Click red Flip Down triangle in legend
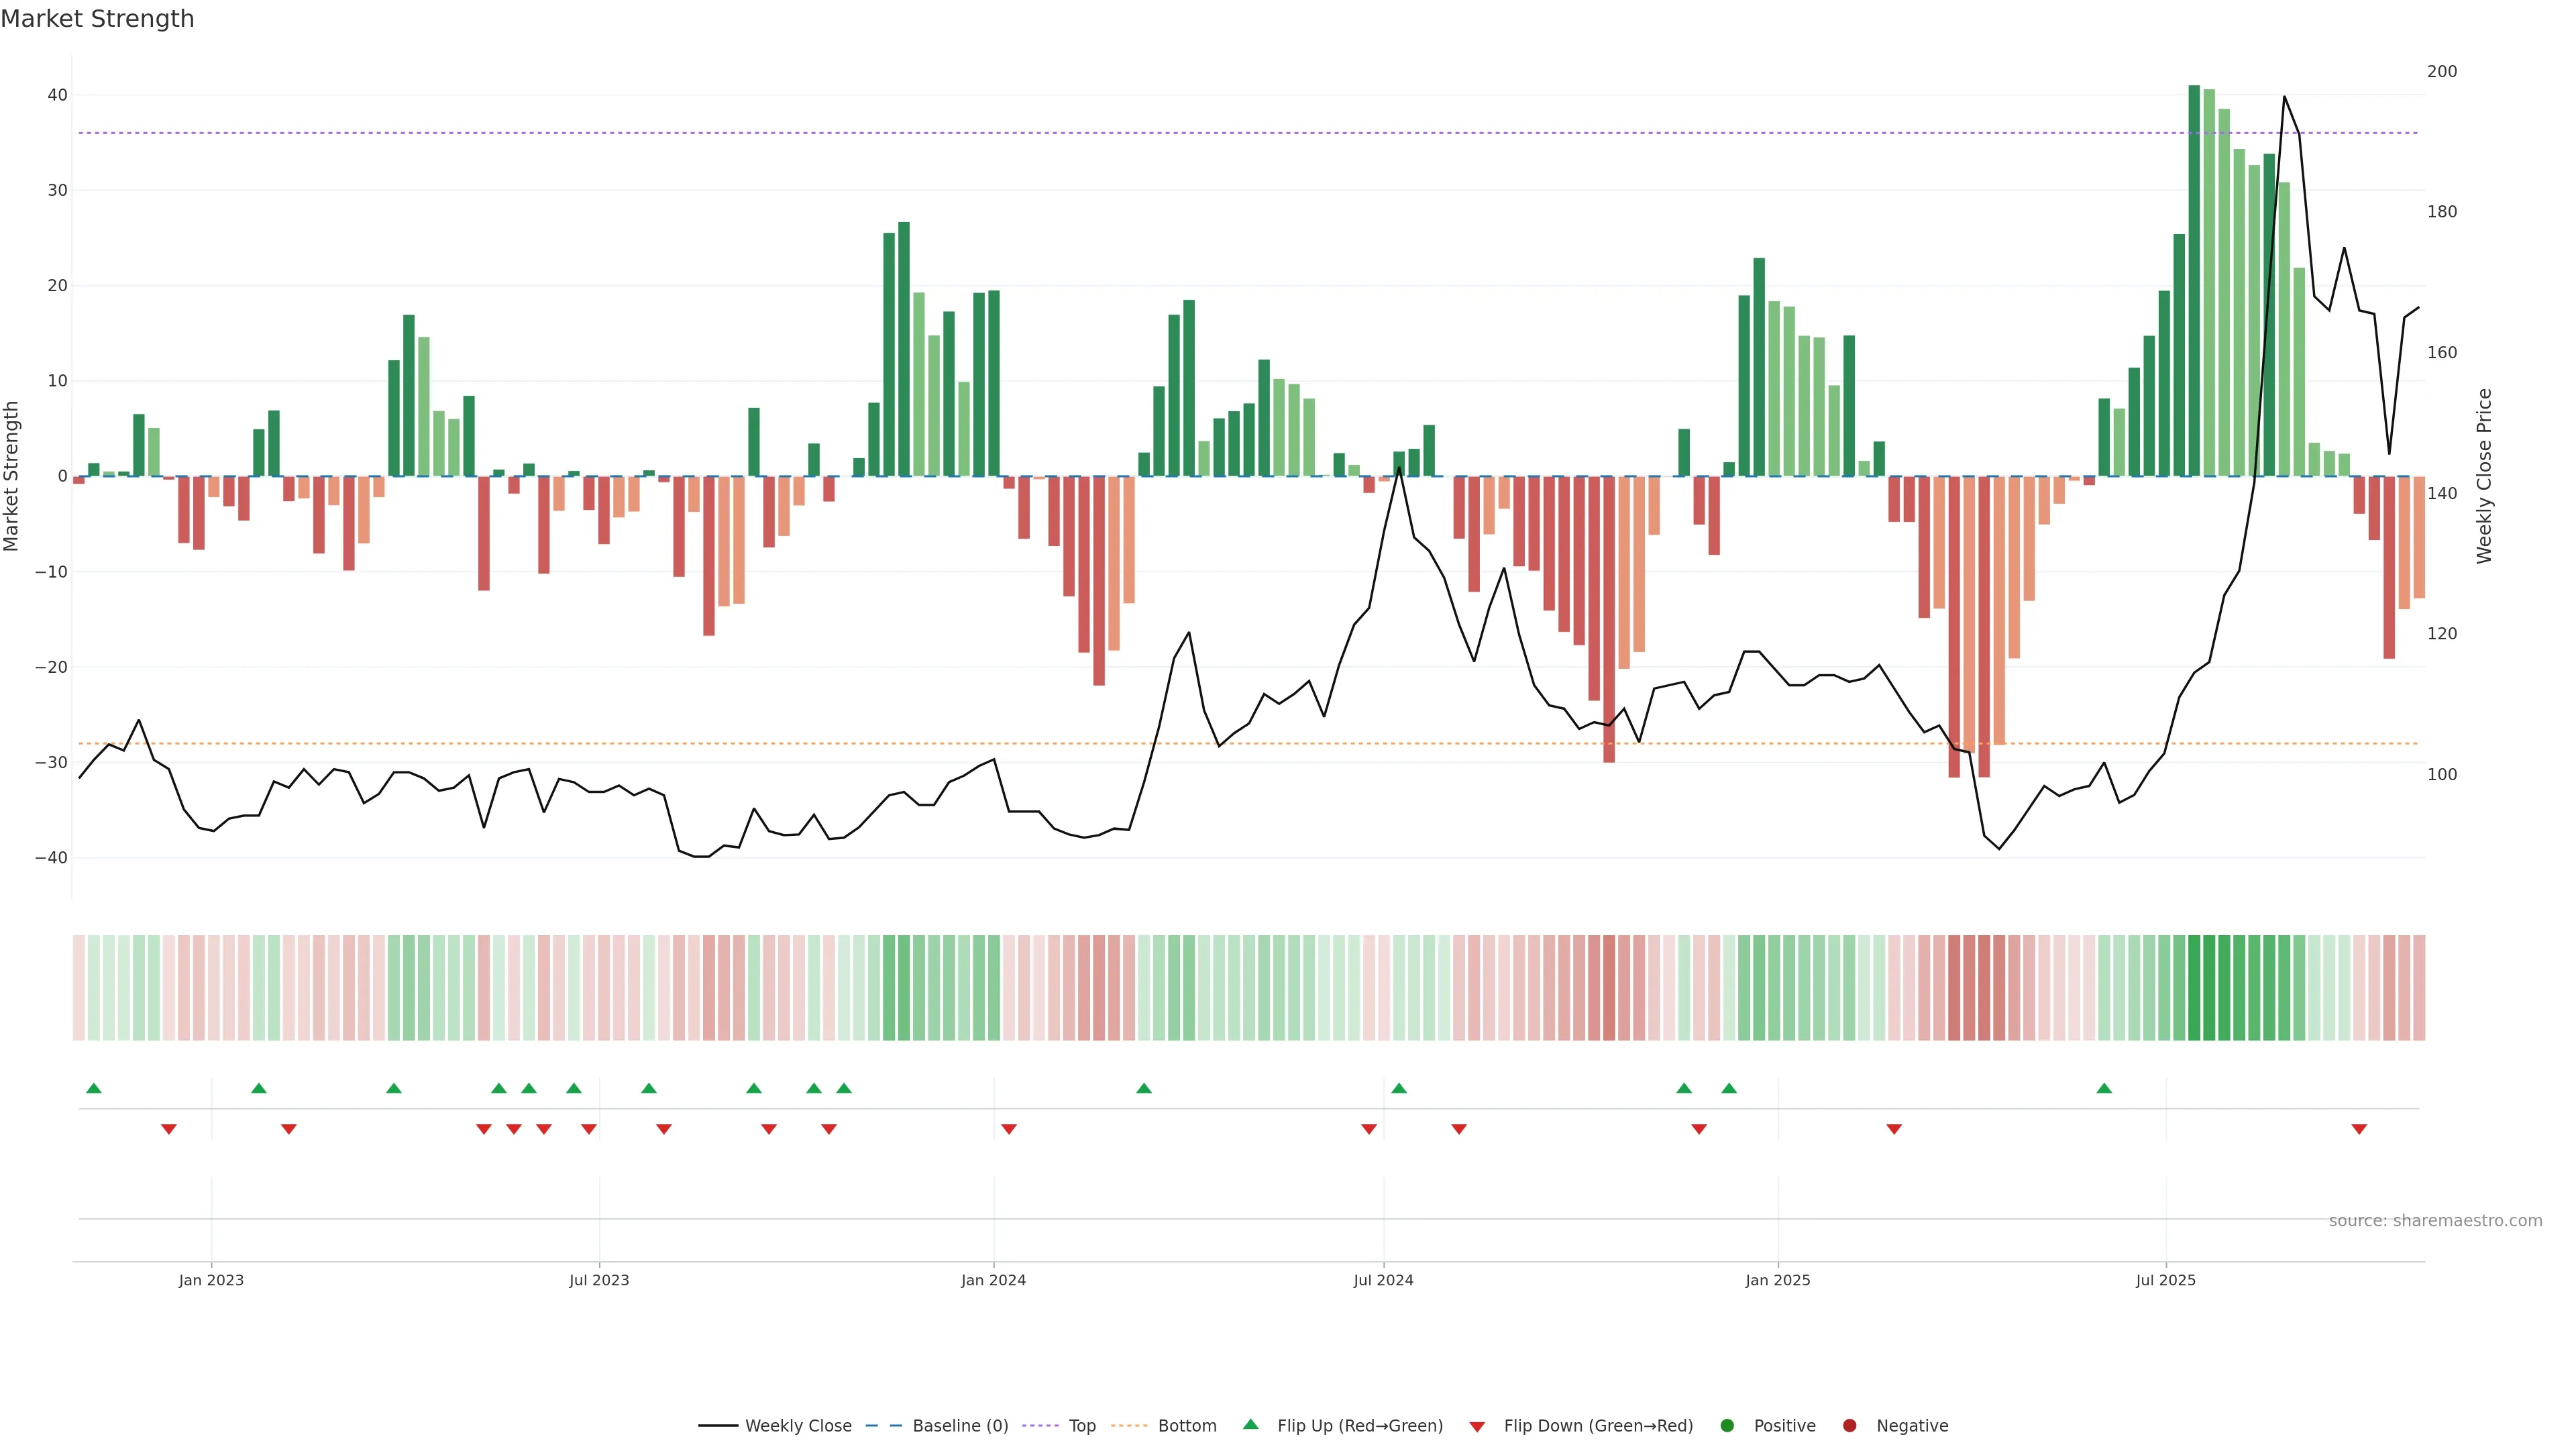This screenshot has height=1449, width=2576. tap(1477, 1426)
